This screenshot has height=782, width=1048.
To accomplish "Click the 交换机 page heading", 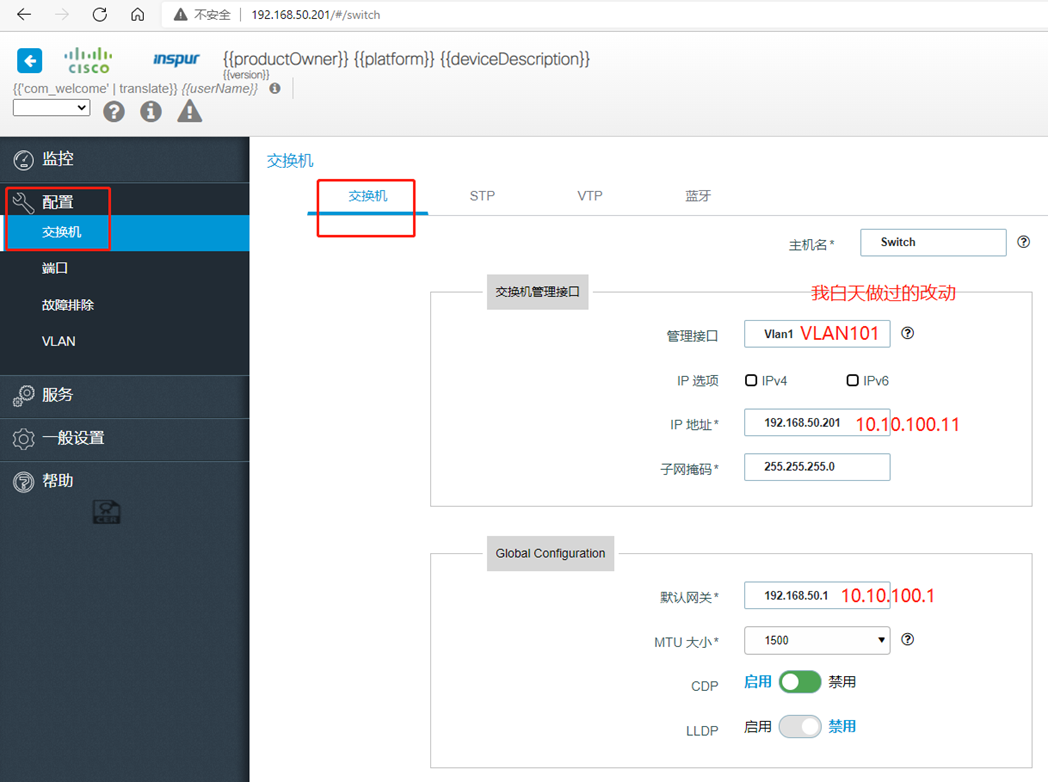I will [x=290, y=160].
